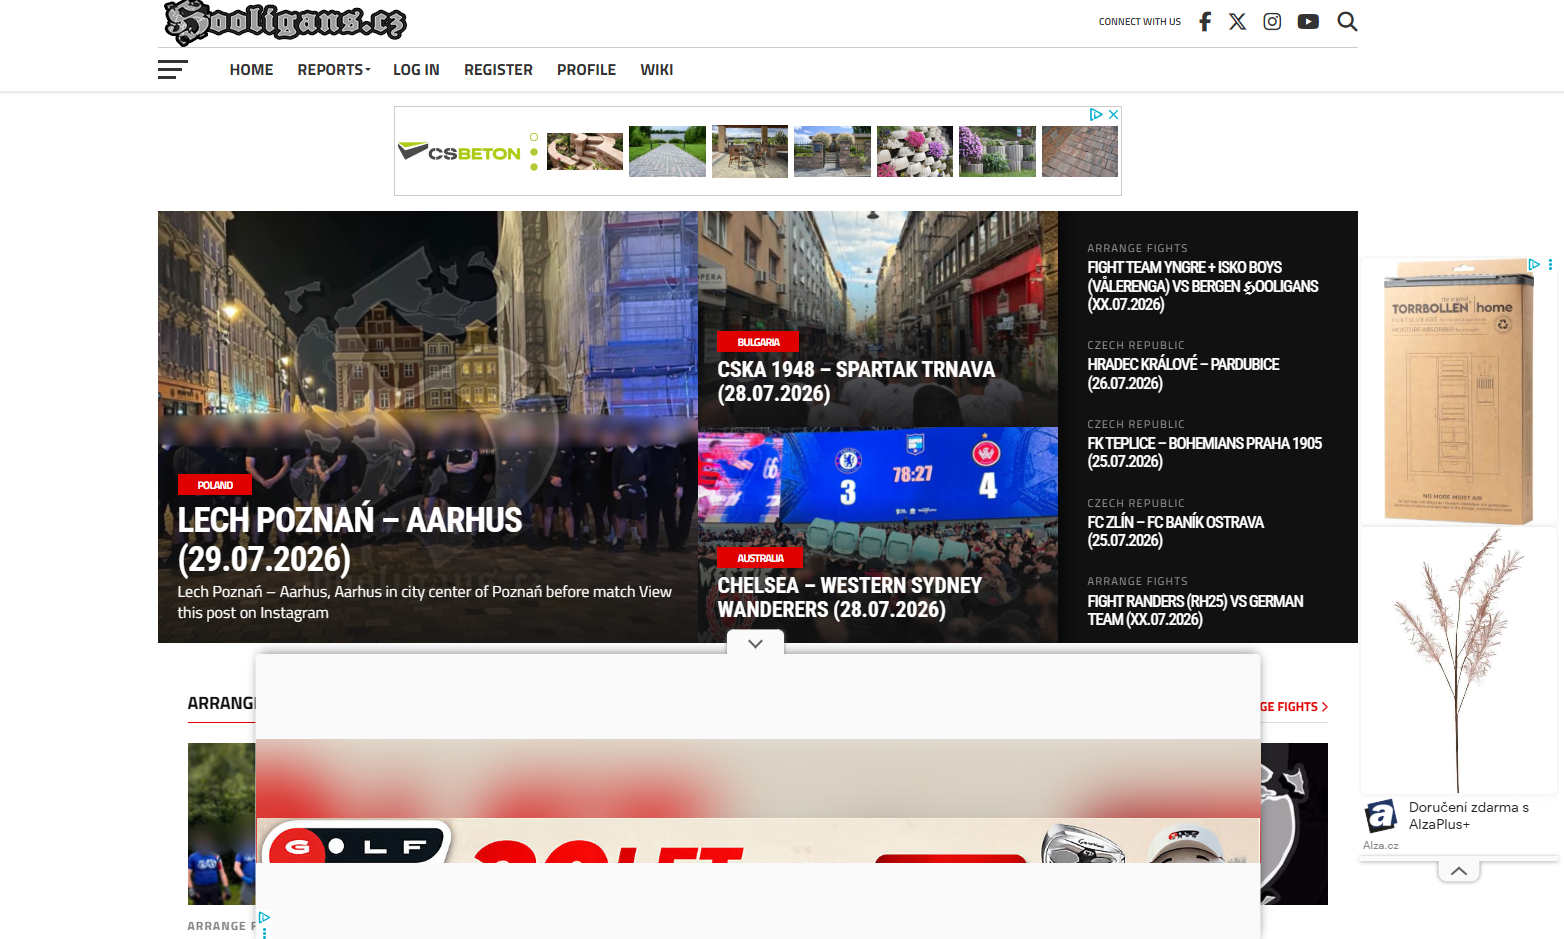Go to the Home menu item

click(251, 70)
